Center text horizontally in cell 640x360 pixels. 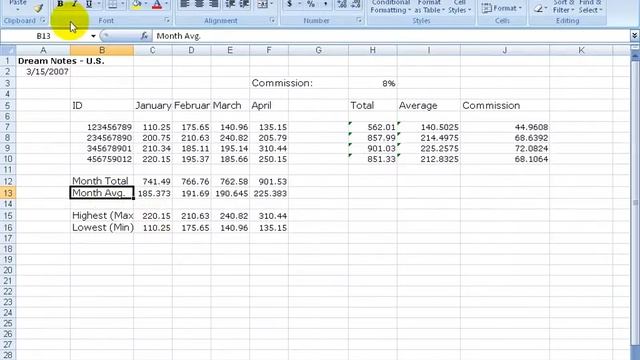pos(199,4)
